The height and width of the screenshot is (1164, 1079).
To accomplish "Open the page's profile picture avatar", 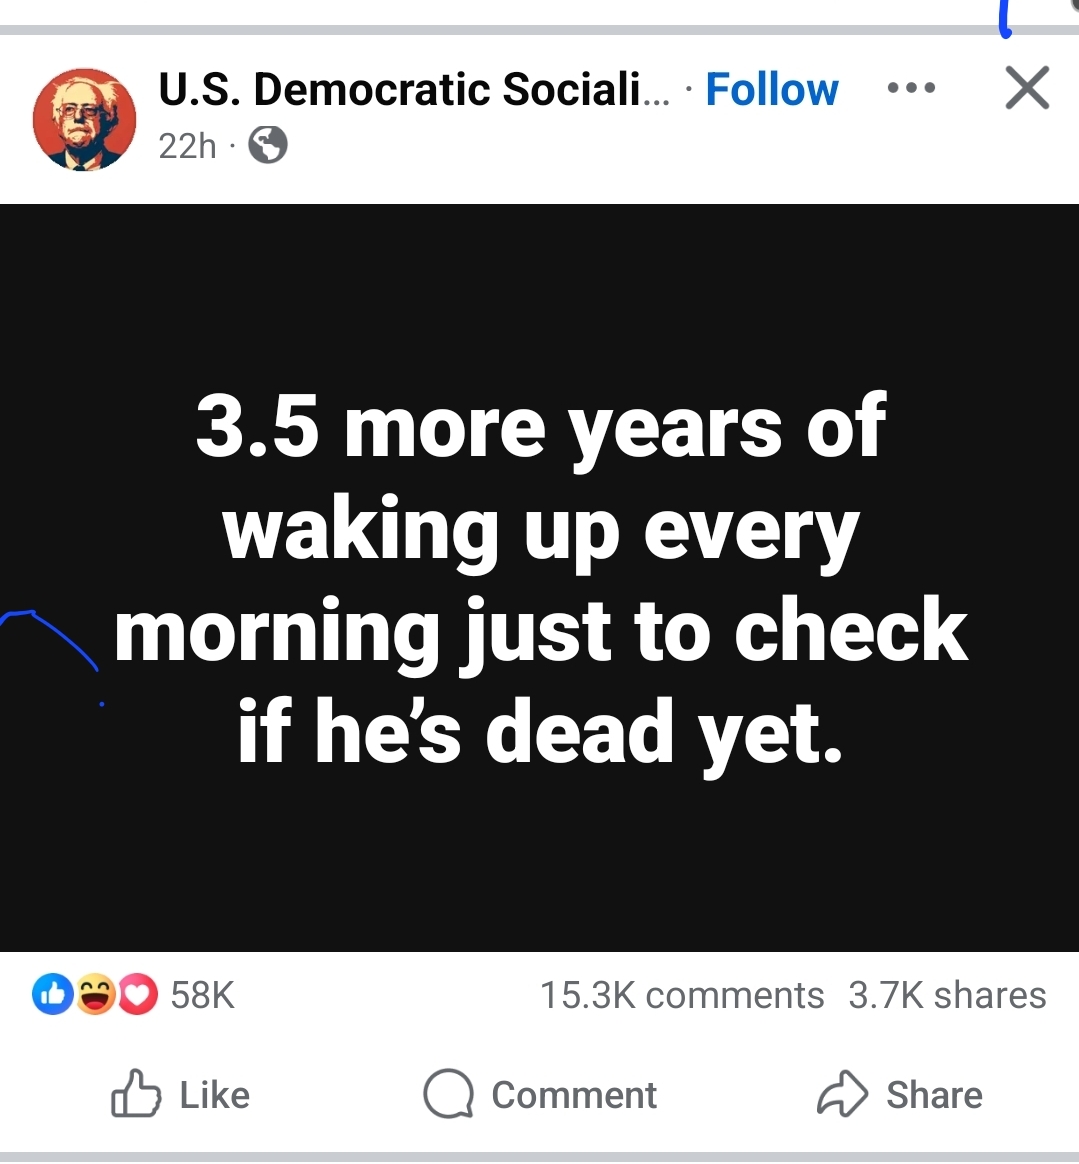I will (x=85, y=120).
